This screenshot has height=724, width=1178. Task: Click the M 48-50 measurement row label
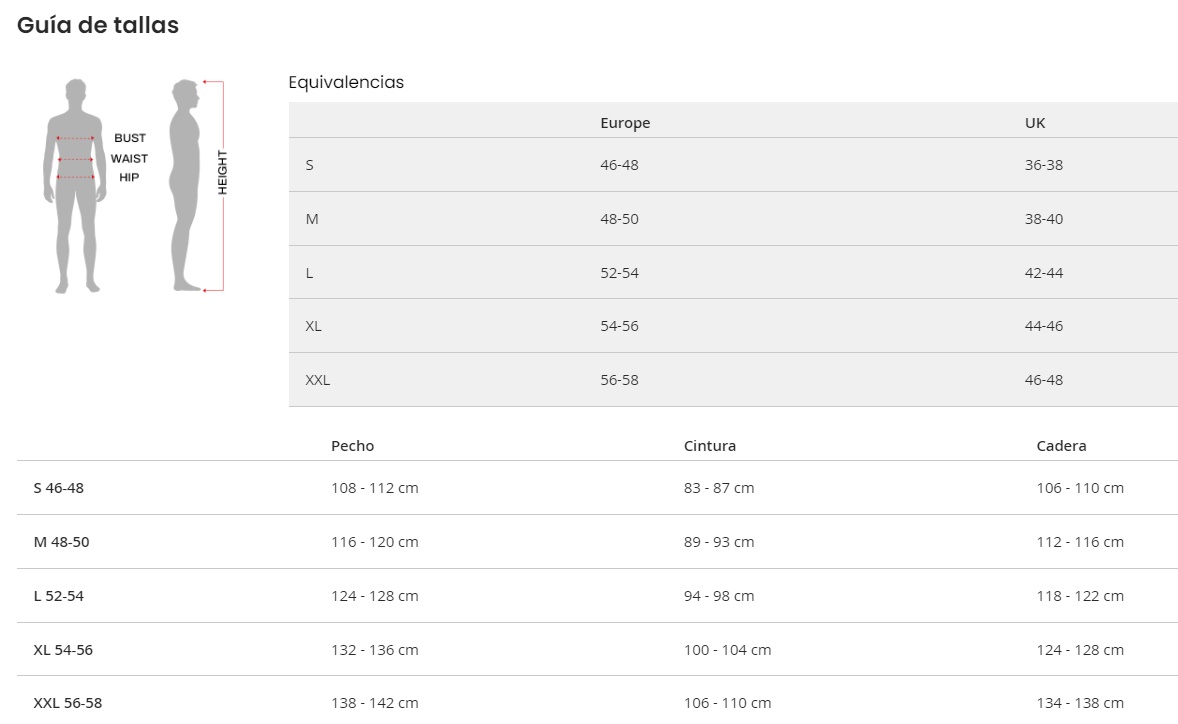pos(61,542)
